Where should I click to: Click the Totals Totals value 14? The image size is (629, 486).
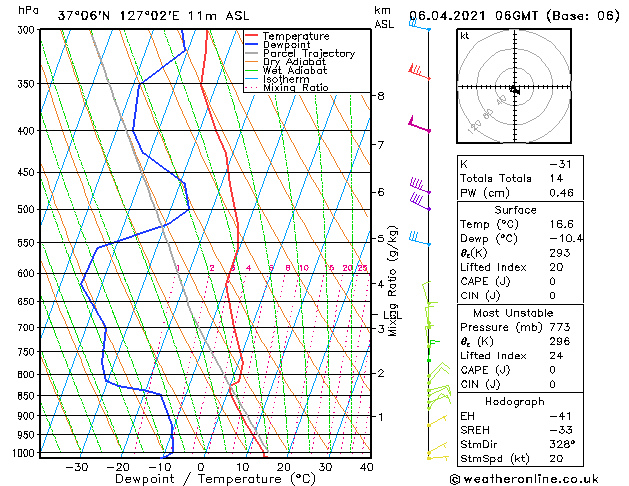(556, 178)
